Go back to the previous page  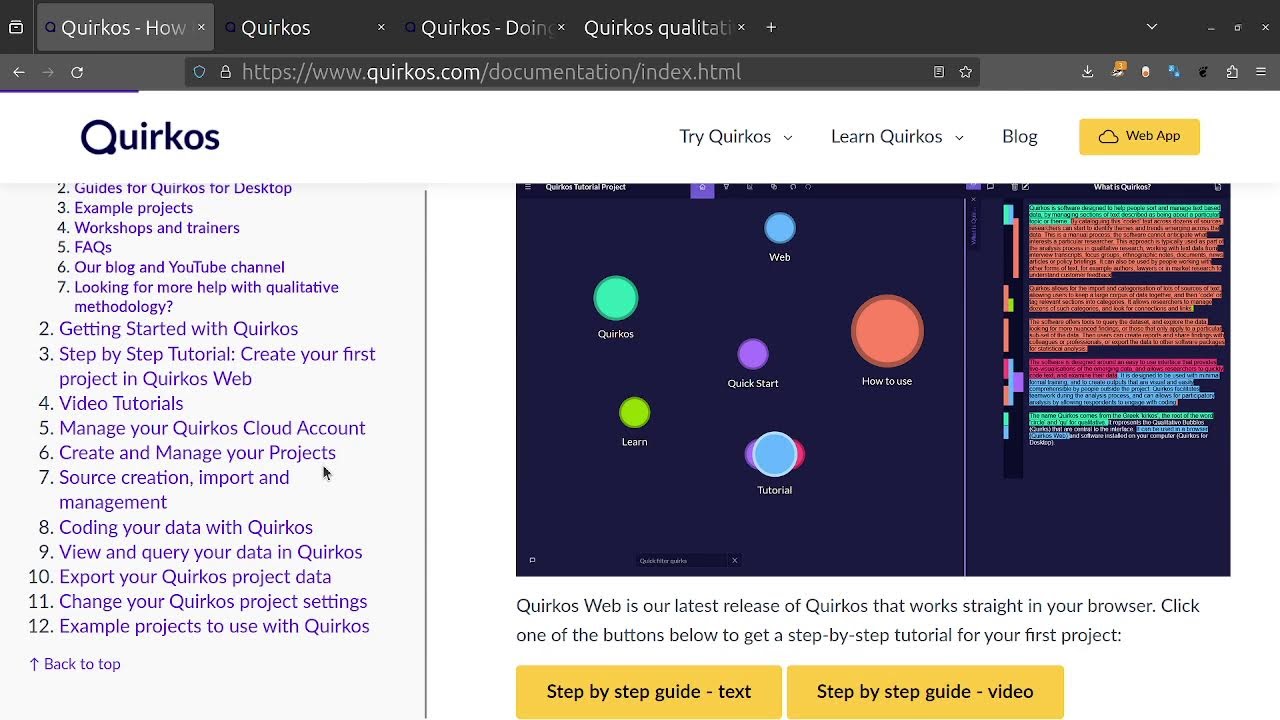click(x=19, y=72)
